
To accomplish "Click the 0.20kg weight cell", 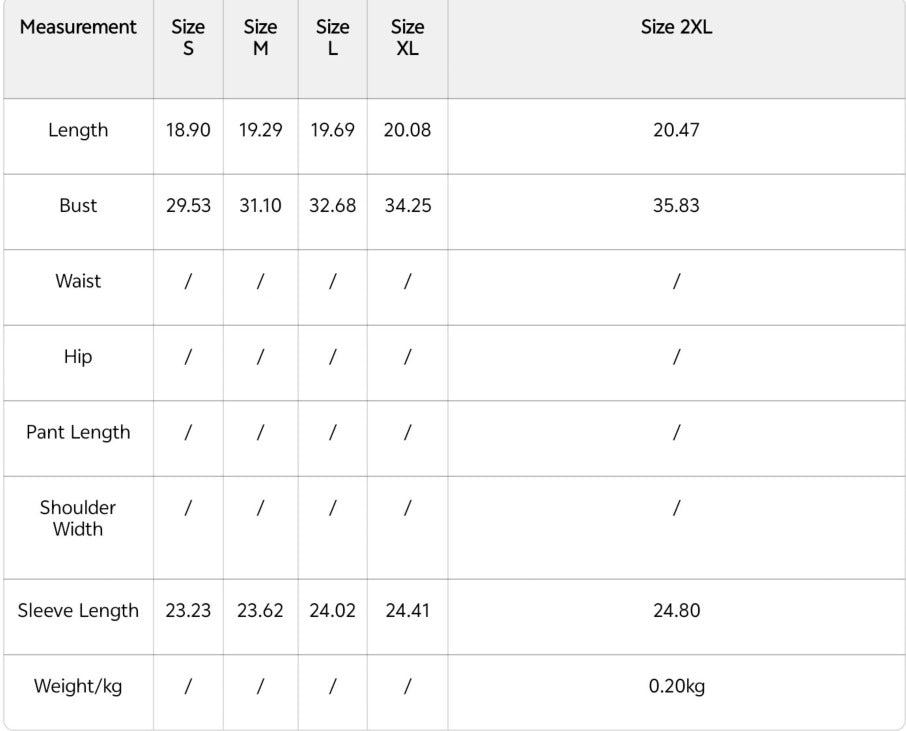I will (677, 687).
